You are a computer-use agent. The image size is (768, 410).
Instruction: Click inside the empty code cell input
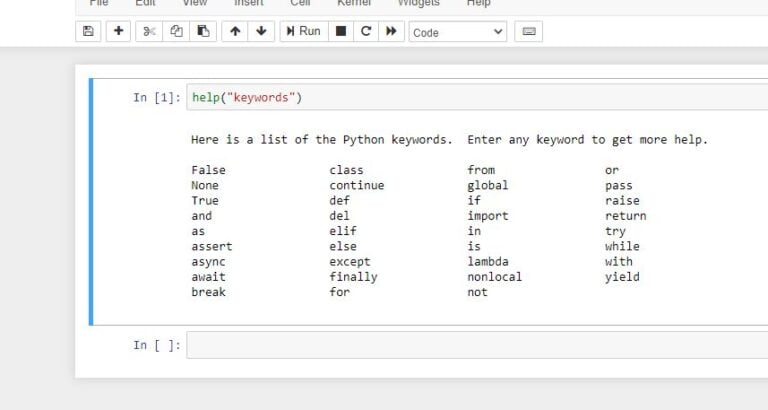[477, 345]
